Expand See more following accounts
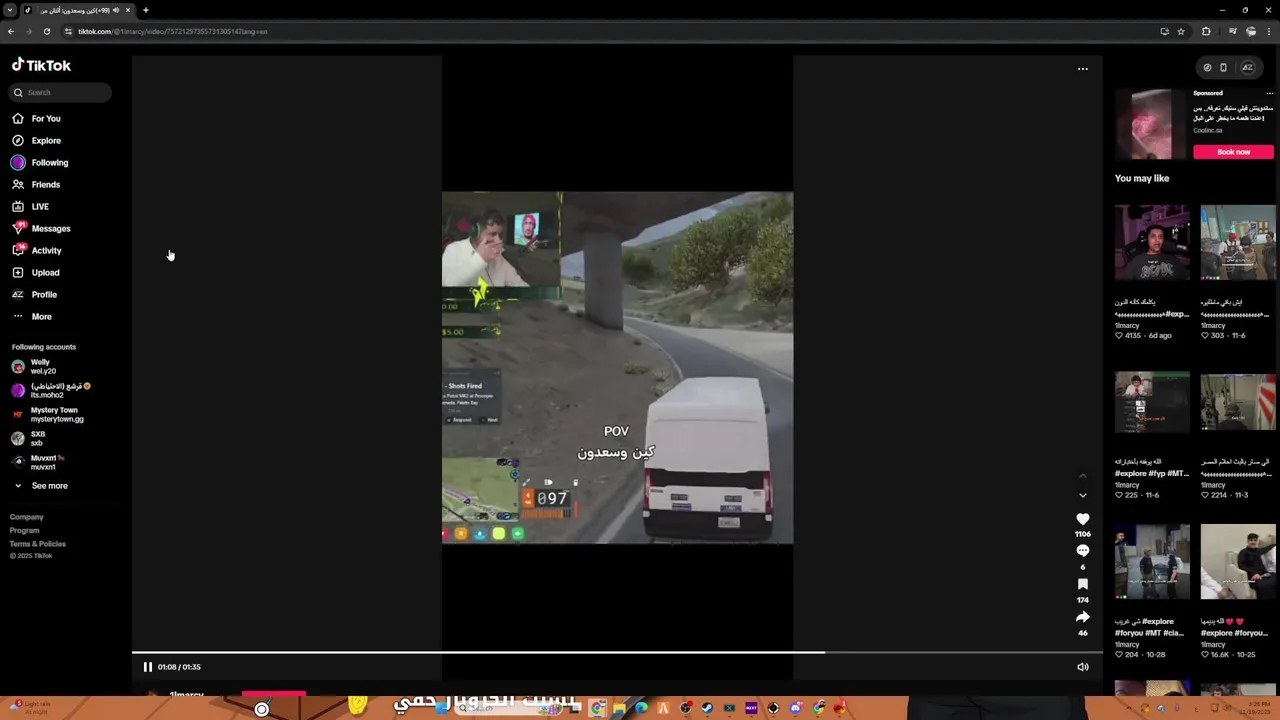 49,486
